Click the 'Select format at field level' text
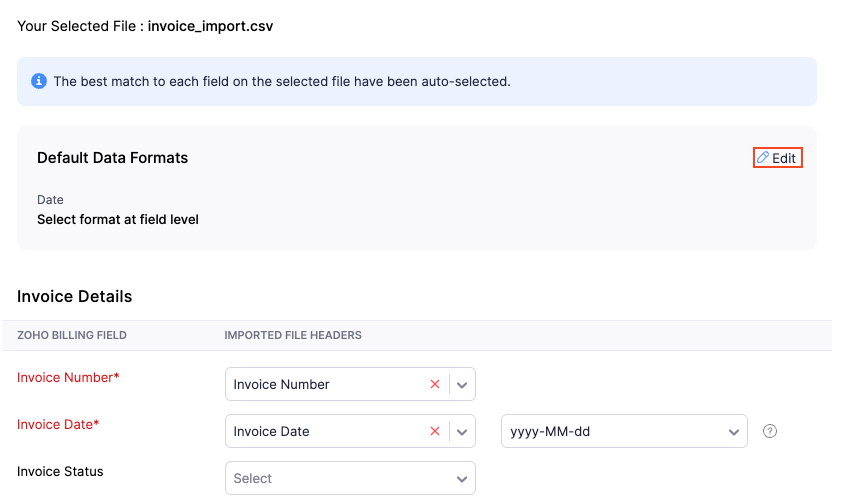Screen dimensions: 841x504 point(117,219)
